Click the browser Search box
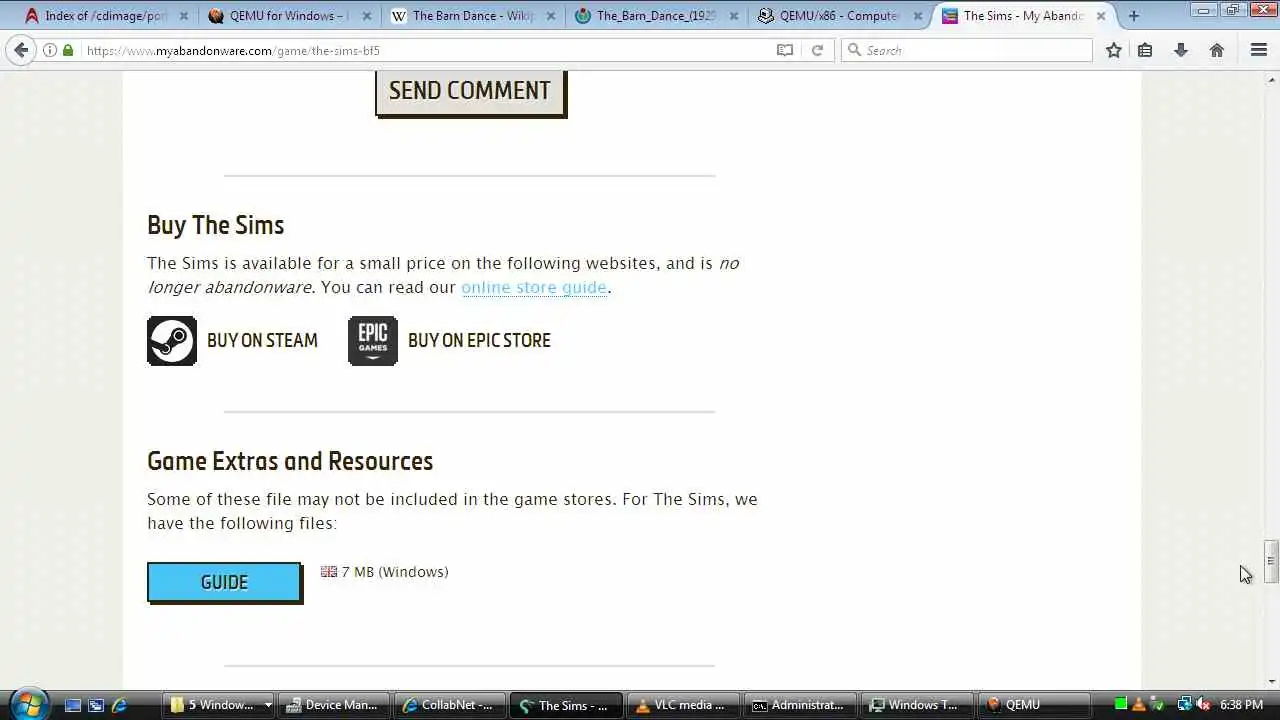The width and height of the screenshot is (1280, 720). pyautogui.click(x=966, y=50)
